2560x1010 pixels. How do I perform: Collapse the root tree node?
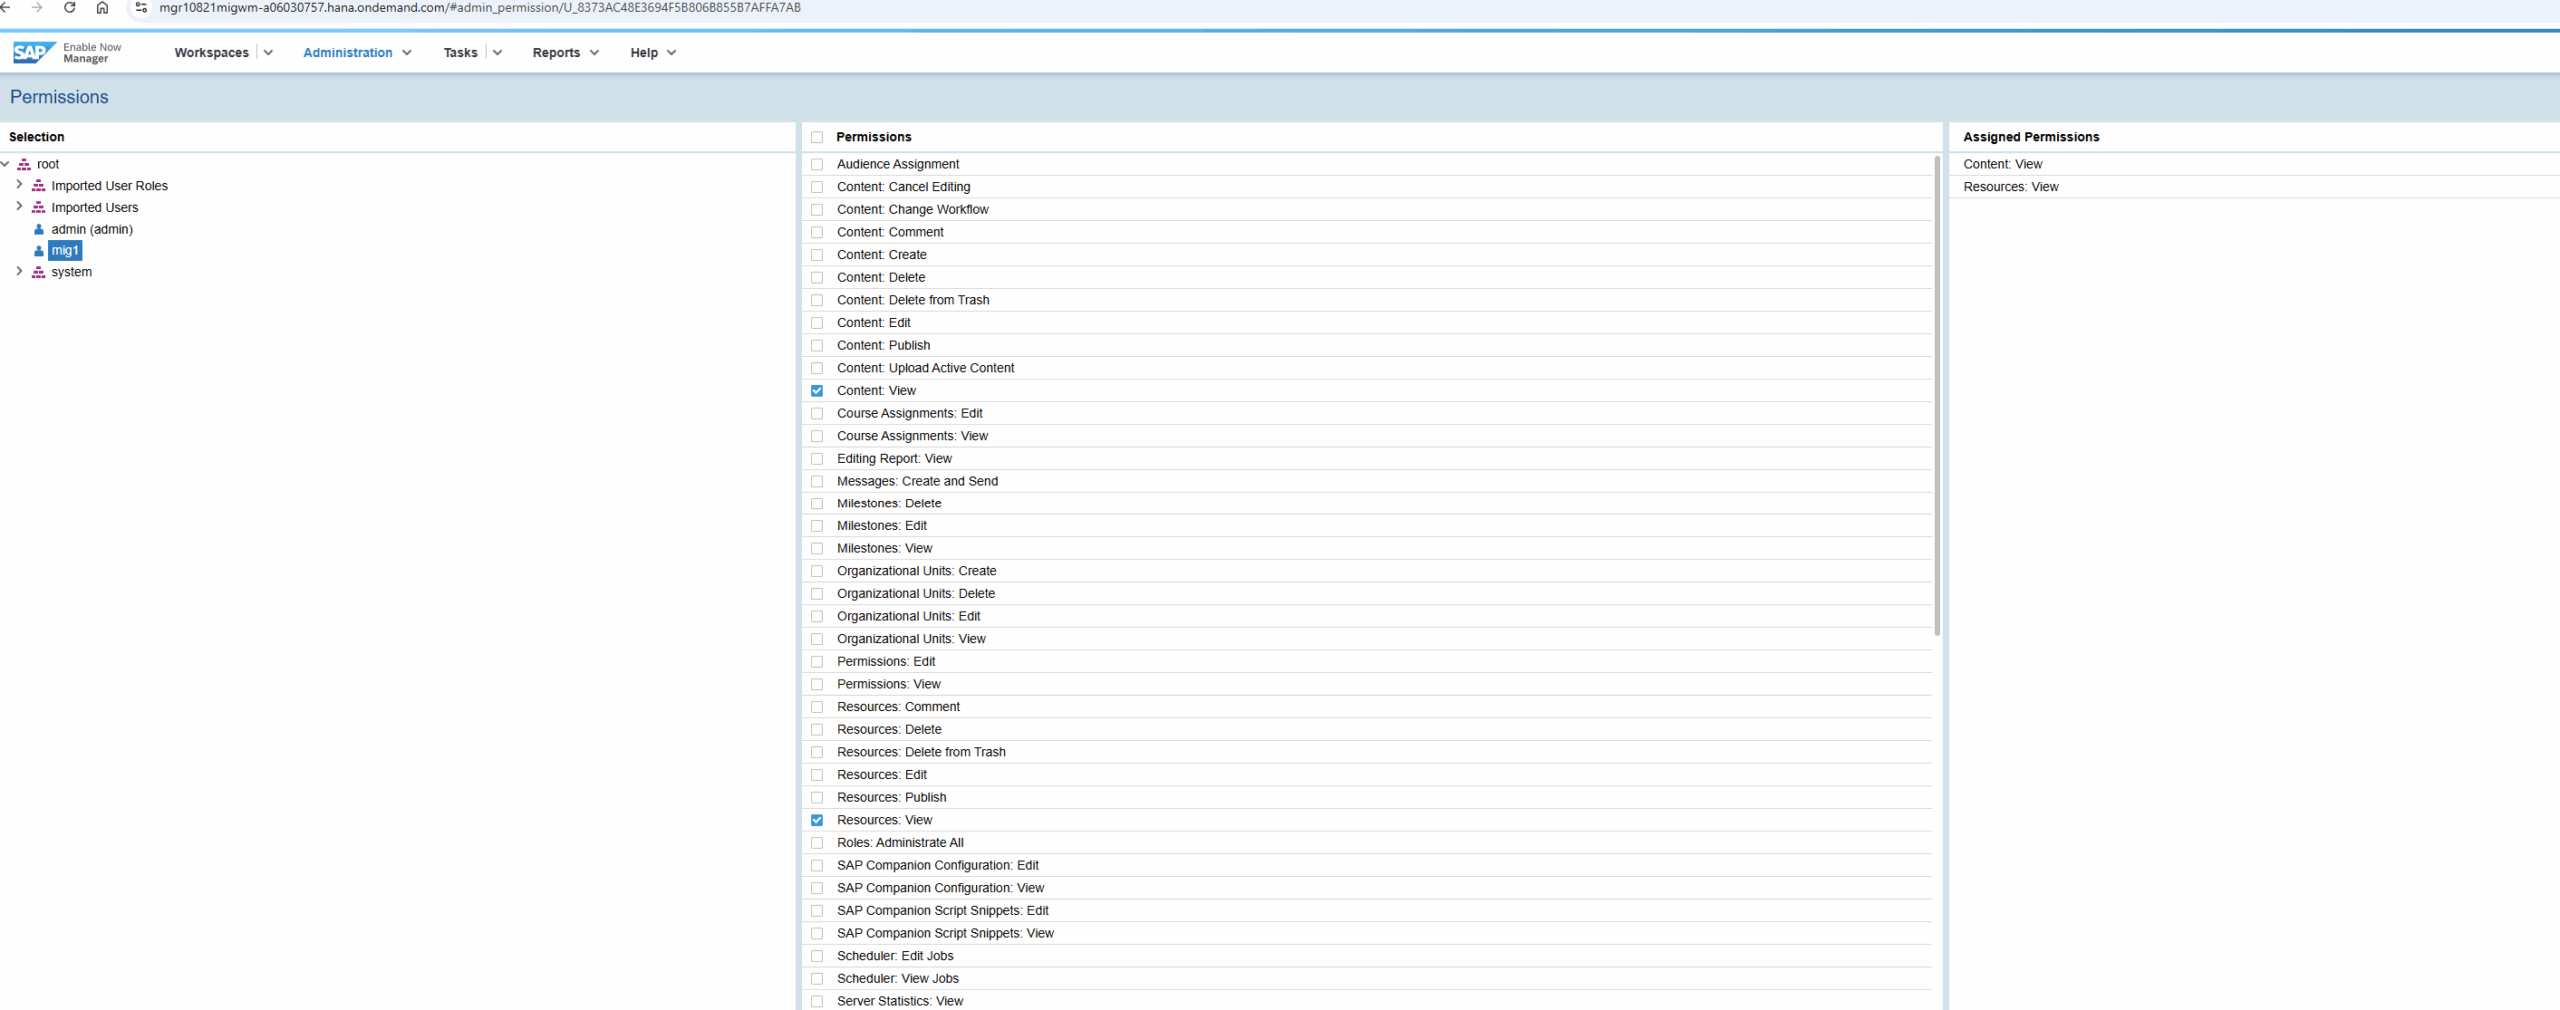coord(6,164)
